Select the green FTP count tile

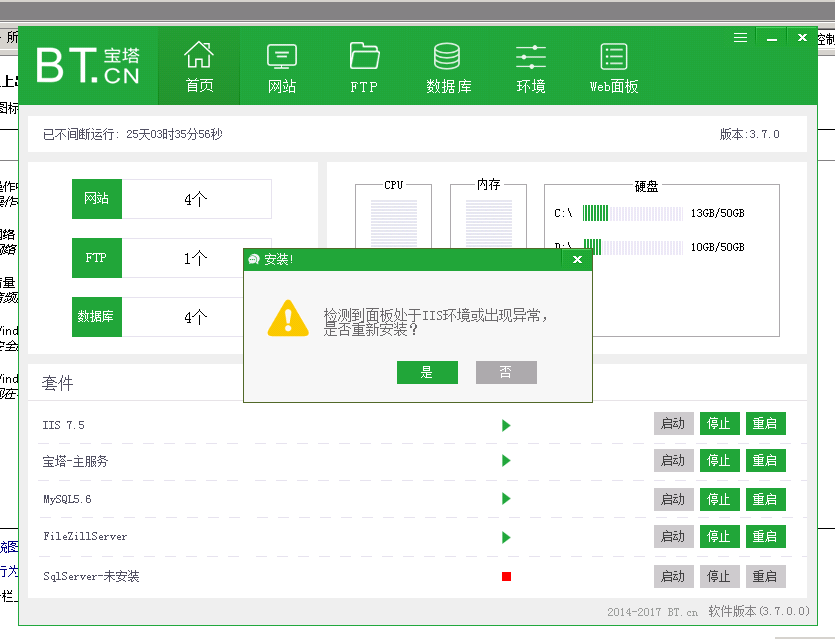pyautogui.click(x=97, y=258)
